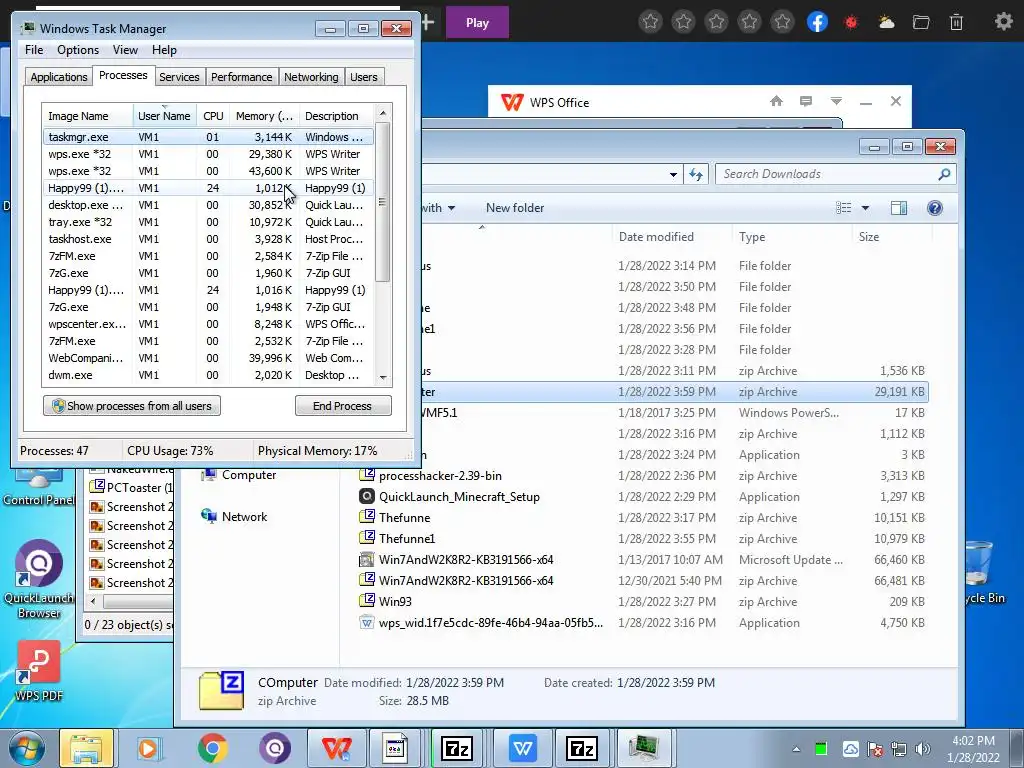Switch to Users tab

coord(364,77)
